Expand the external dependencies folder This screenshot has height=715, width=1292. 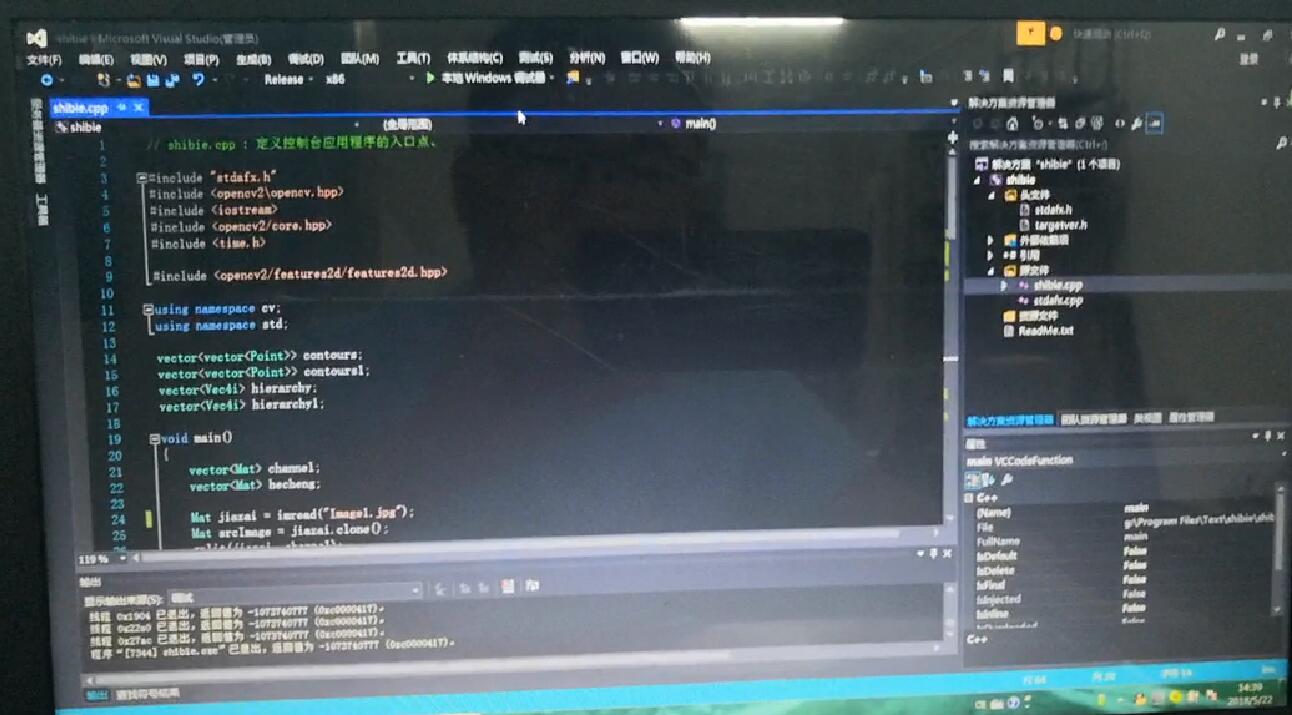991,241
